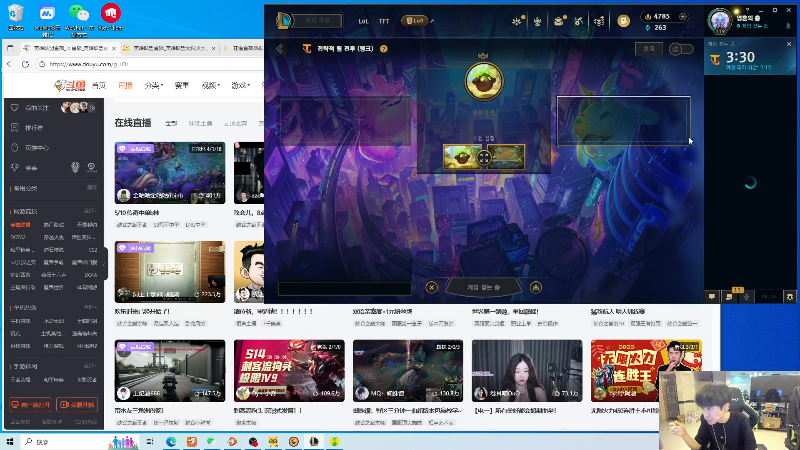800x450 pixels.
Task: Open the LoL tab in League client
Action: pos(363,21)
